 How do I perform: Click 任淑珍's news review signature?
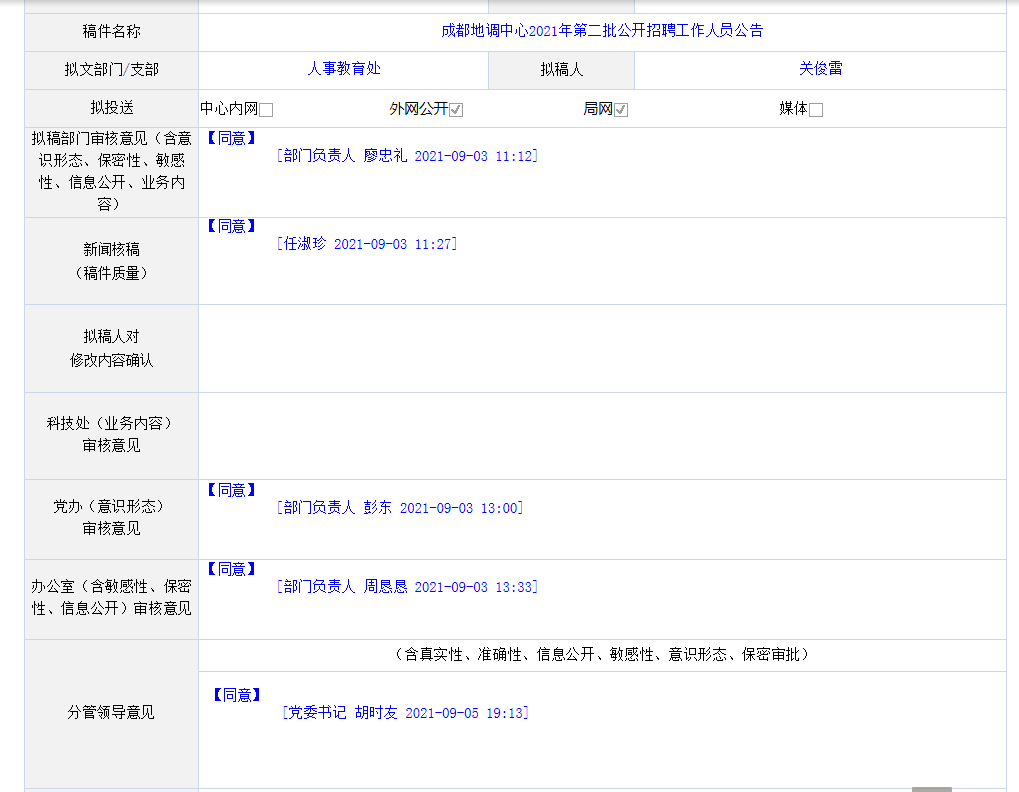367,244
